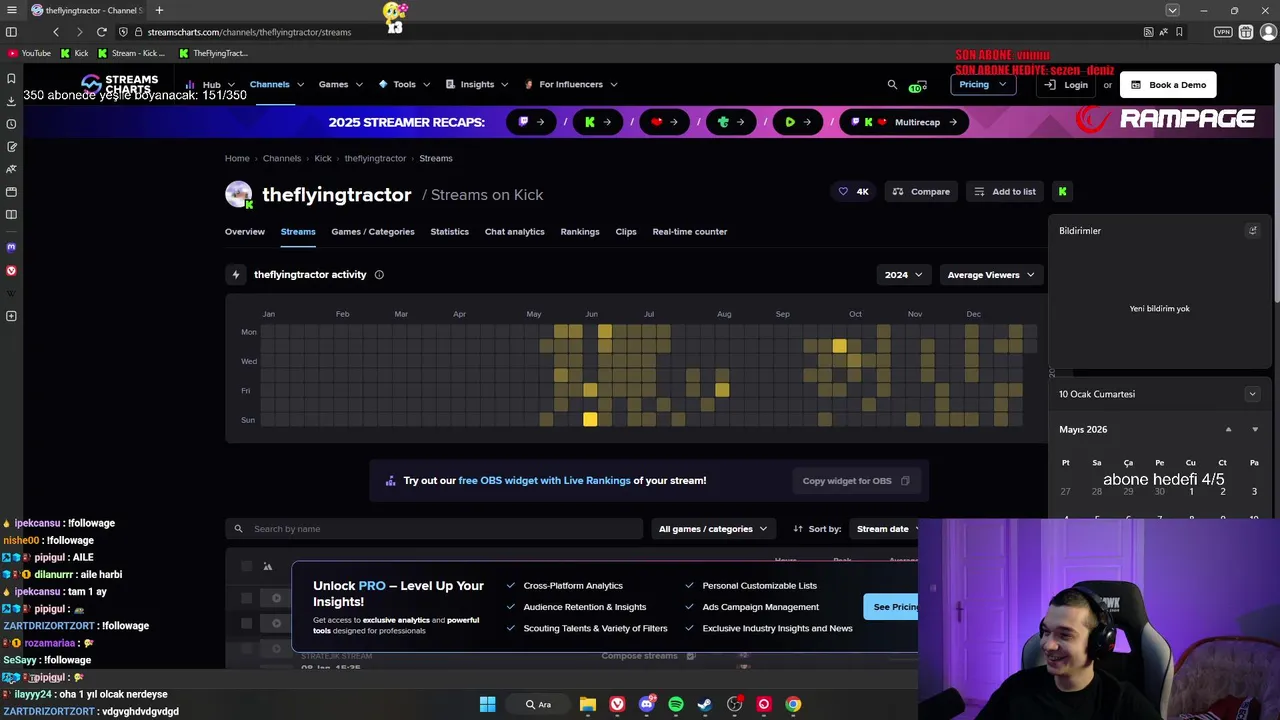Open a new tab with the plus button
The width and height of the screenshot is (1280, 720).
click(x=159, y=10)
